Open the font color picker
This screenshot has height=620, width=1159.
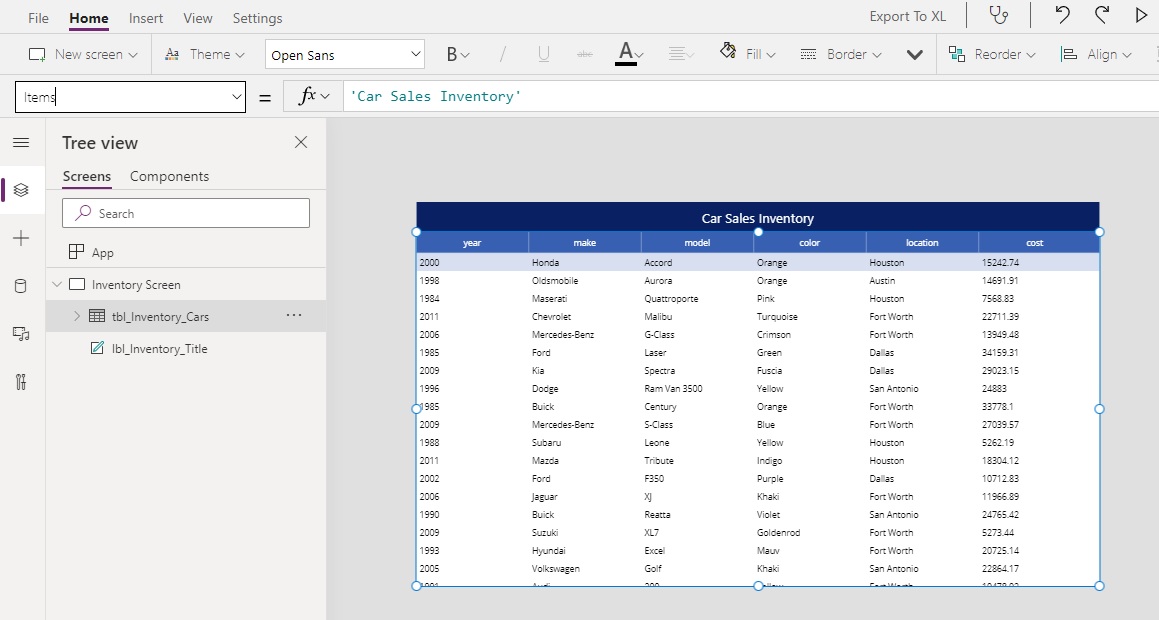(627, 54)
